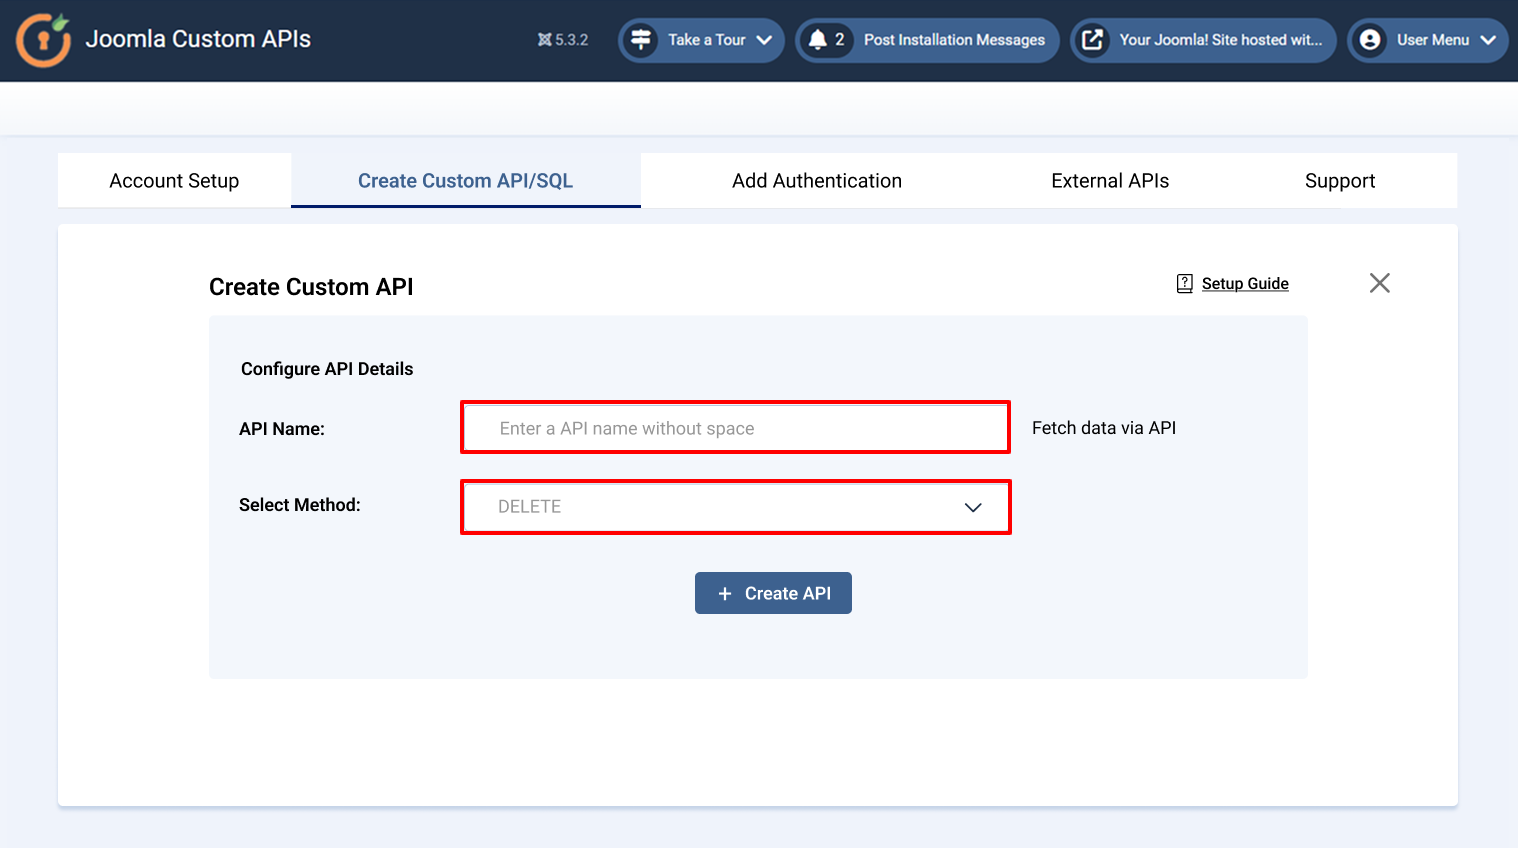The height and width of the screenshot is (848, 1518).
Task: Open the User Menu dropdown
Action: (1487, 40)
